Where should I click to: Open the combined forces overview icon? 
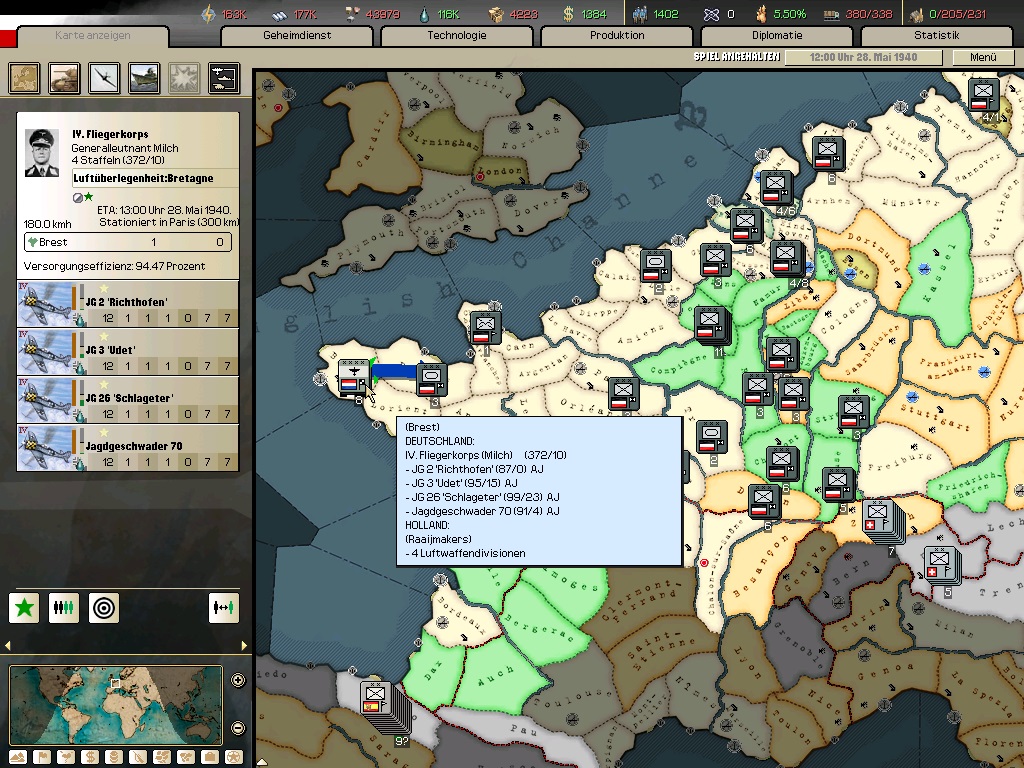(223, 78)
